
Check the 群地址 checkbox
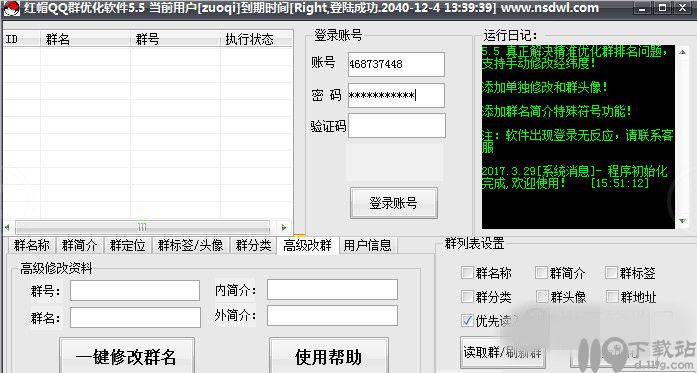[x=613, y=297]
